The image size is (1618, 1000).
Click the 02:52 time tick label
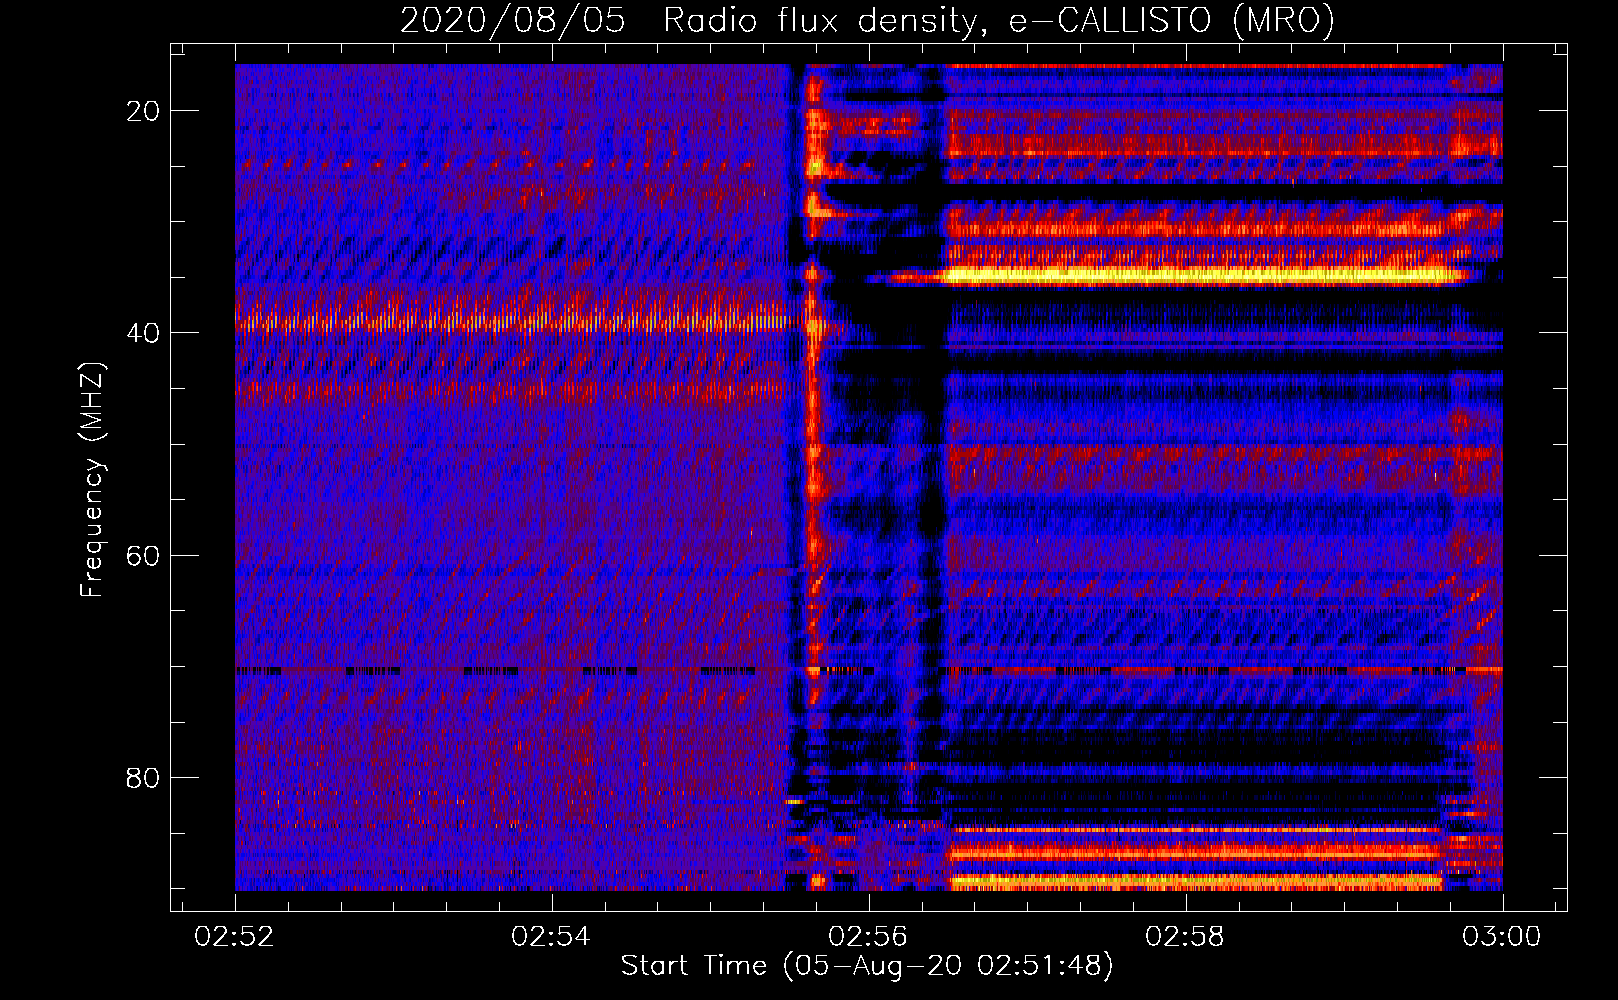pos(235,937)
